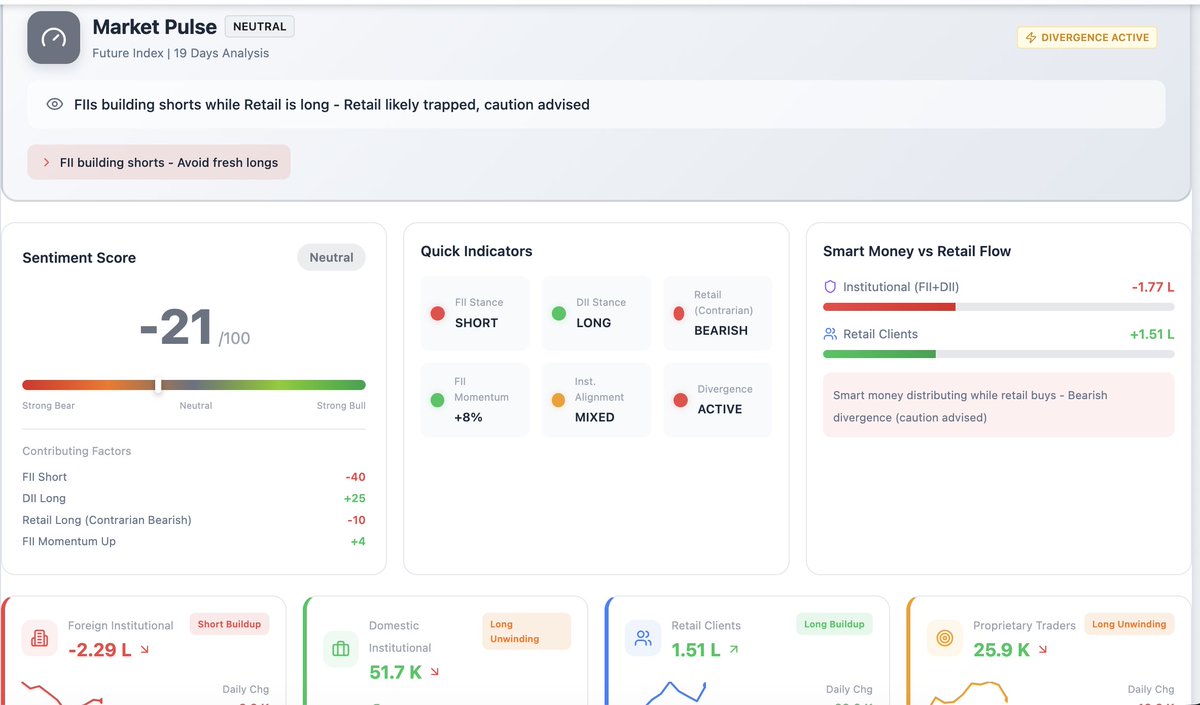Click the Neutral pill in Sentiment Score
This screenshot has height=705, width=1200.
click(x=331, y=257)
